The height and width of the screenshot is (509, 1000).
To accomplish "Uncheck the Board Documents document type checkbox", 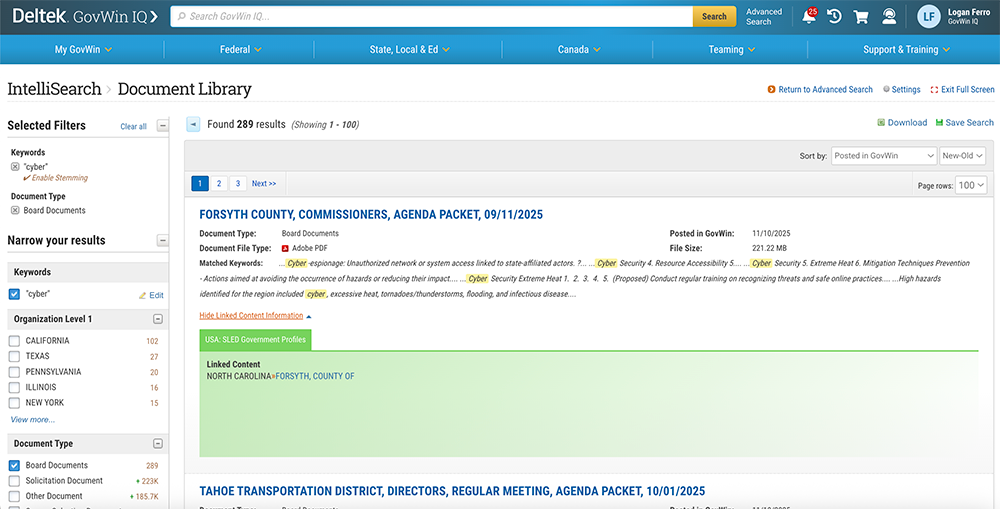I will 14,466.
